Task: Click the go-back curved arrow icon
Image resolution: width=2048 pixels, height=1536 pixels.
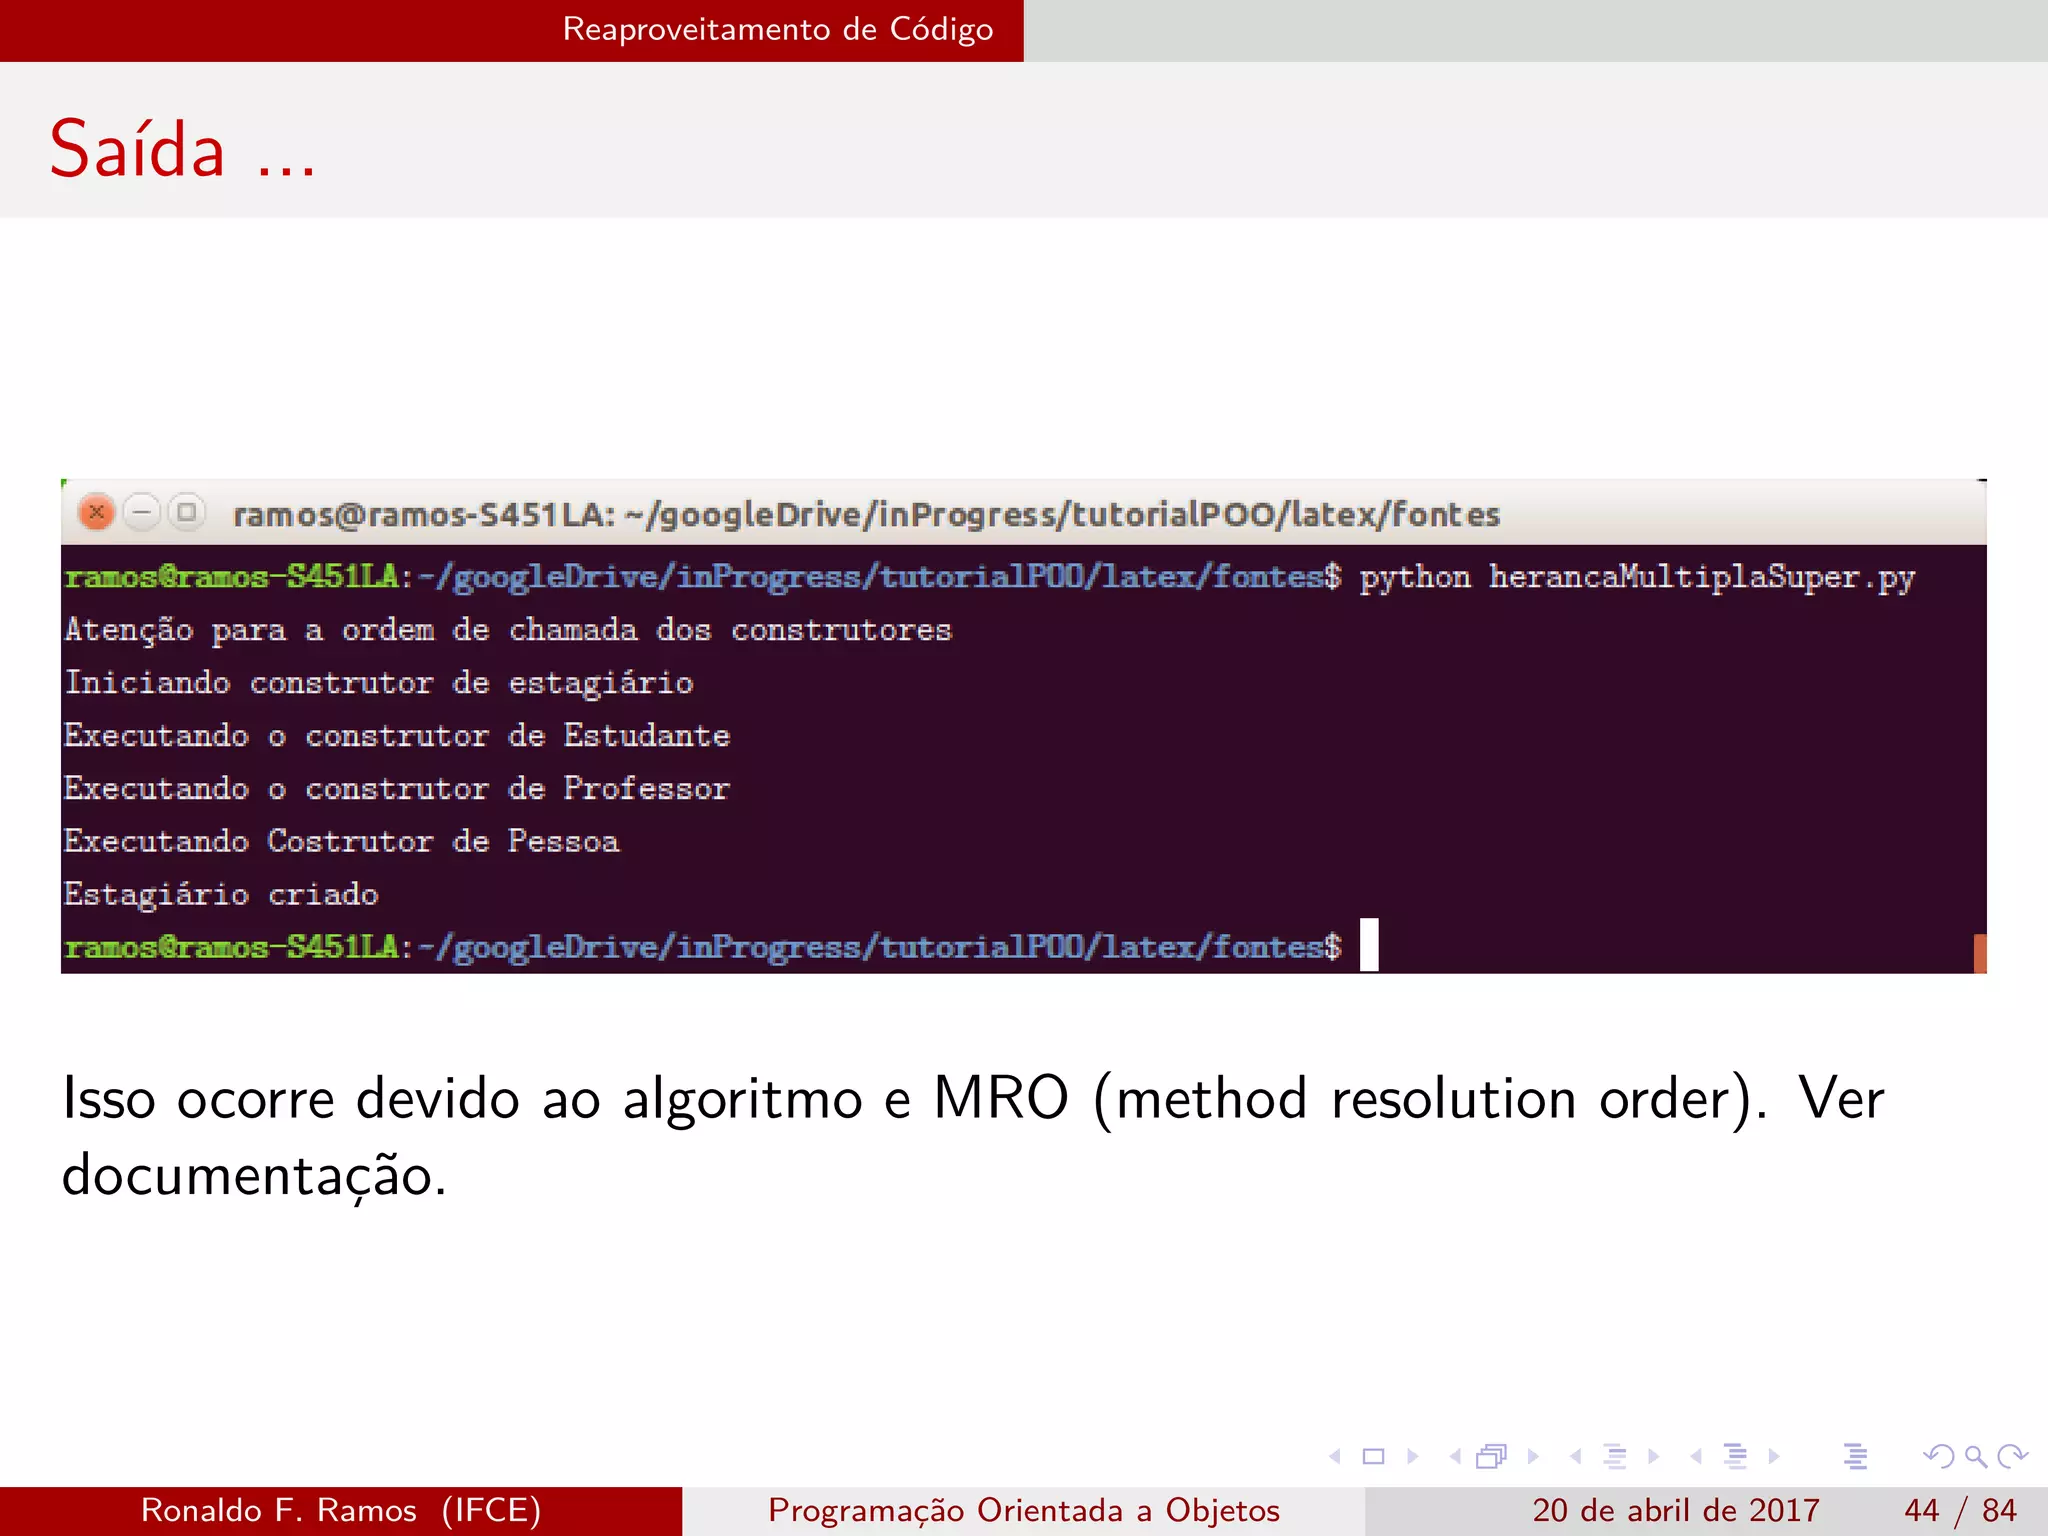Action: click(1938, 1456)
